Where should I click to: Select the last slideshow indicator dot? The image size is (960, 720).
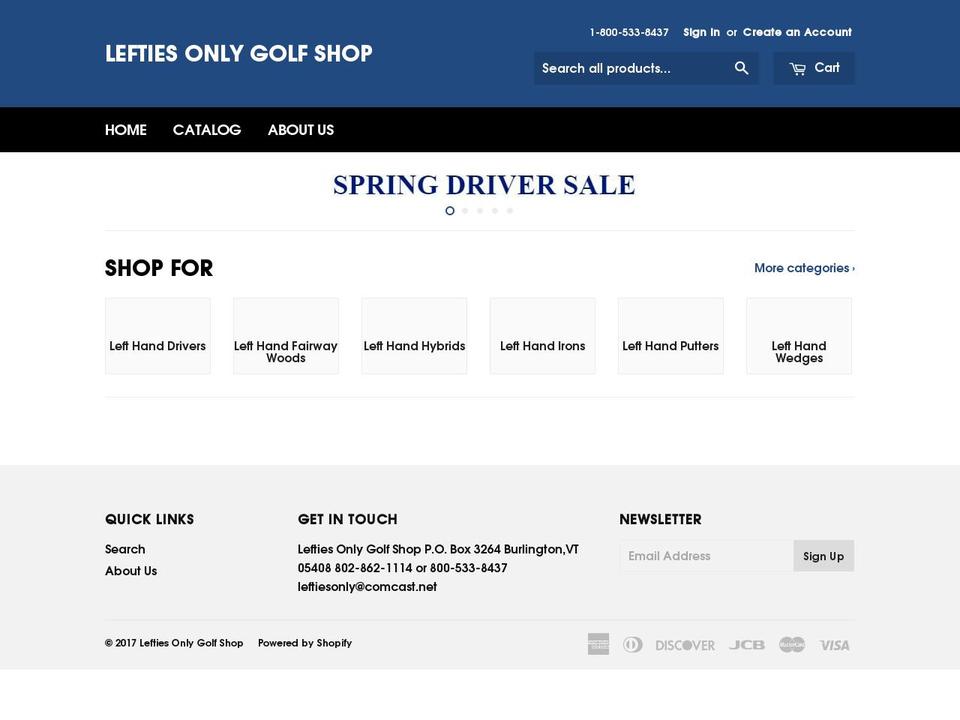click(510, 210)
